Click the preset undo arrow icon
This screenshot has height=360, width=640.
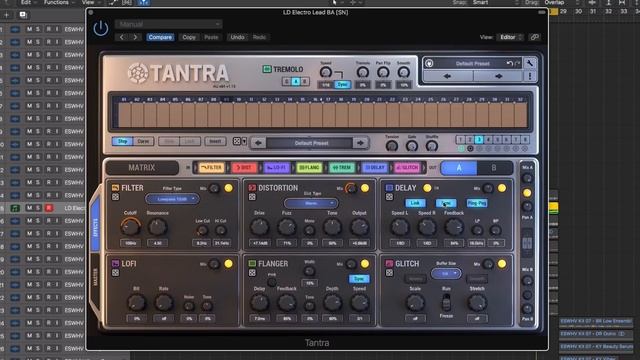(509, 63)
